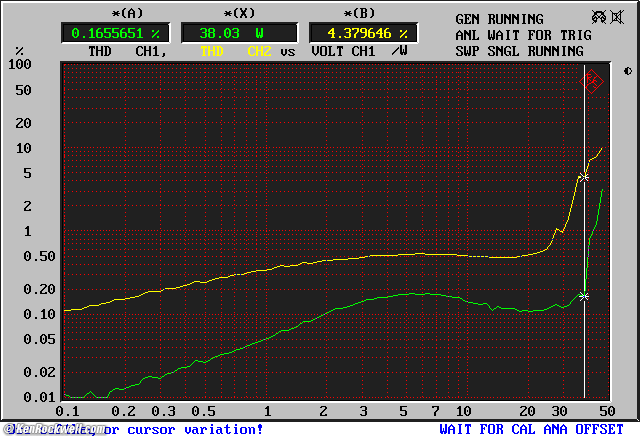Click the x-axis 5 watt label
The image size is (640, 436).
[x=403, y=411]
